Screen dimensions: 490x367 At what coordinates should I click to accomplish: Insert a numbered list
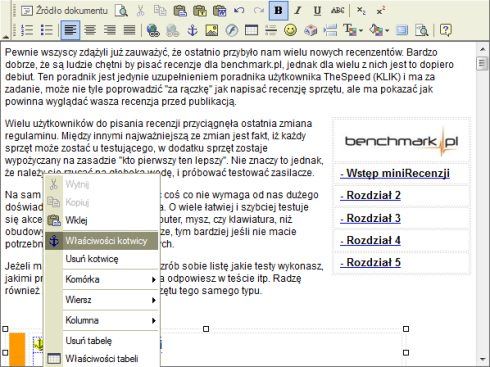pos(27,30)
